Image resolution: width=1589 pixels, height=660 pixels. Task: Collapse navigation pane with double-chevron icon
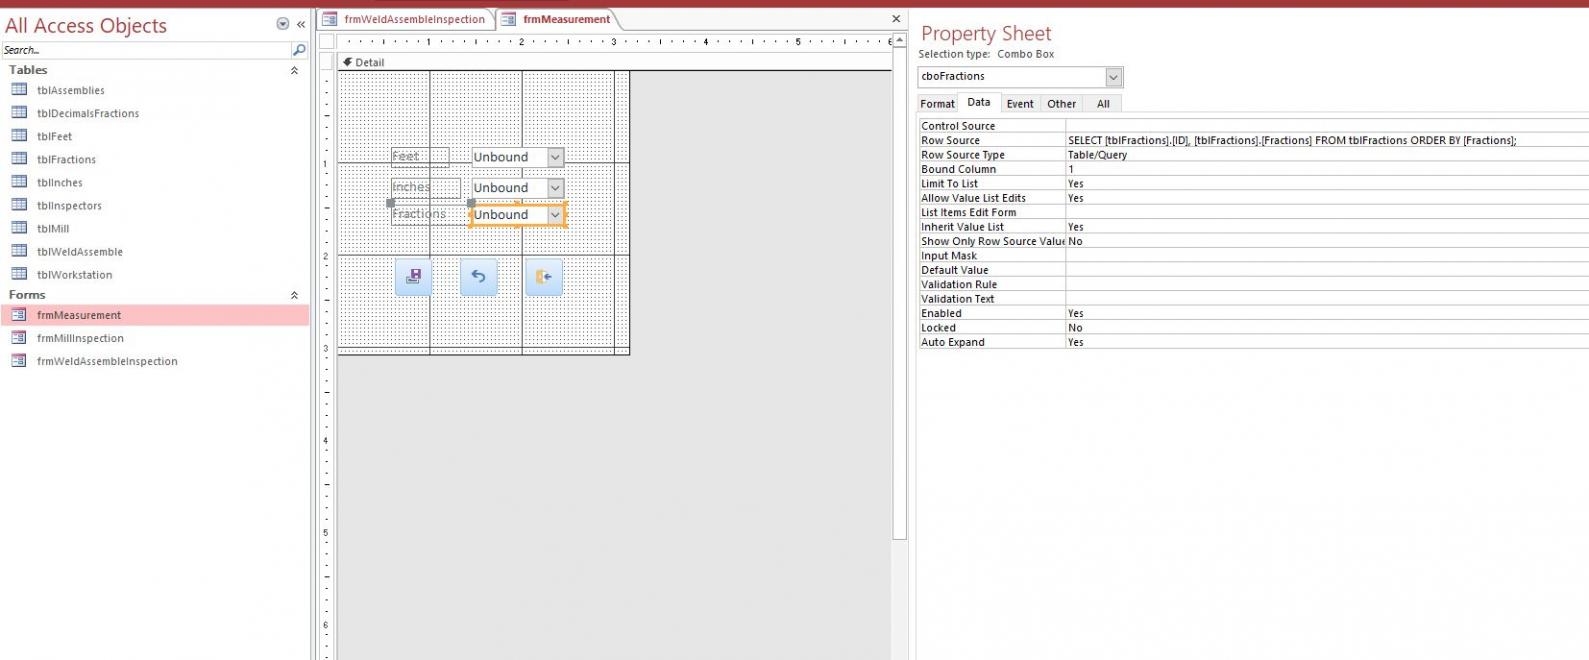300,25
